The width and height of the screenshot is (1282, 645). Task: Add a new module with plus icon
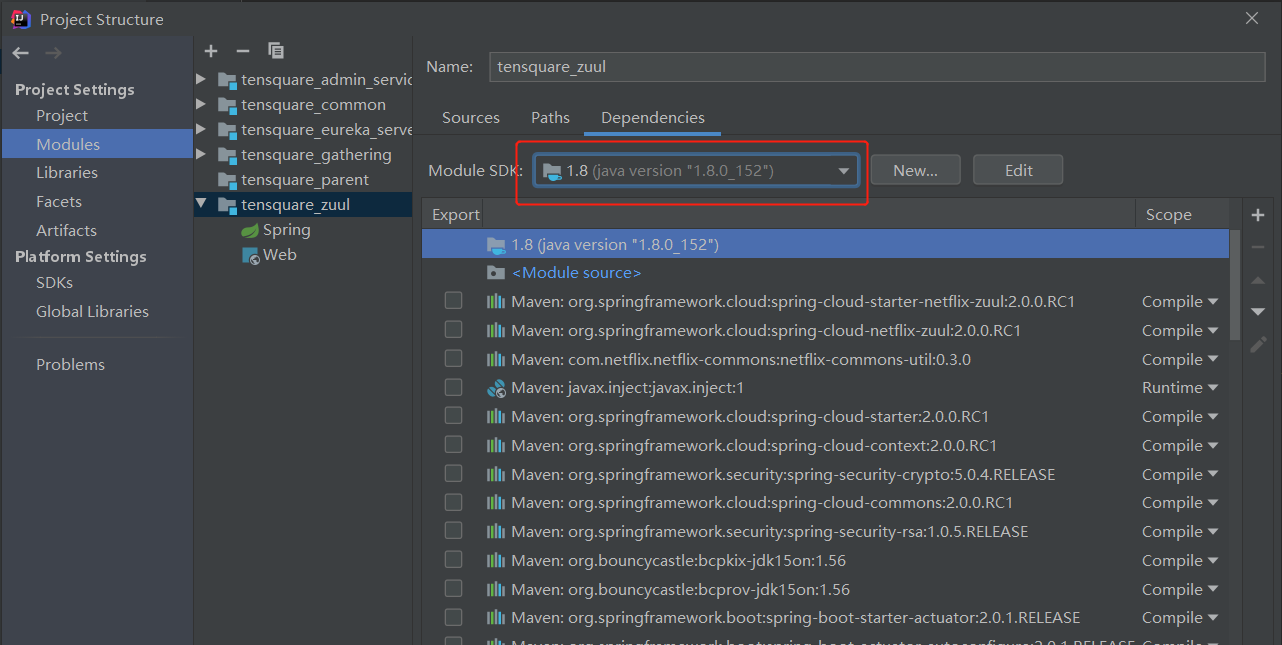point(211,51)
